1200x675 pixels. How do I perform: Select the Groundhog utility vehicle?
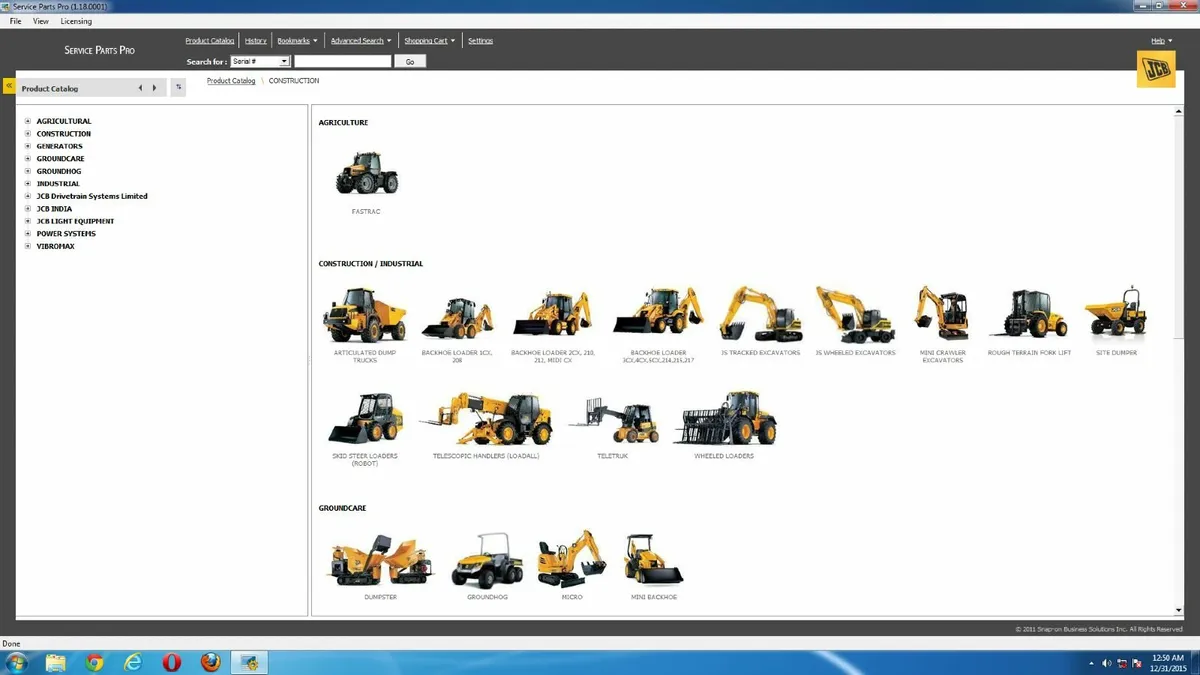[487, 560]
